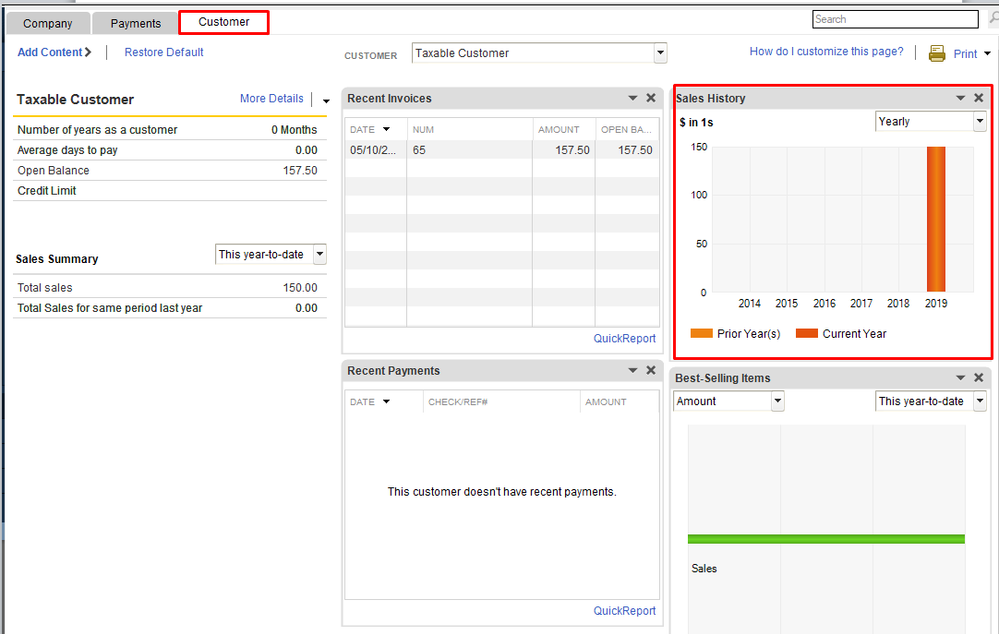Close the Recent Payments panel
999x634 pixels.
click(x=651, y=370)
